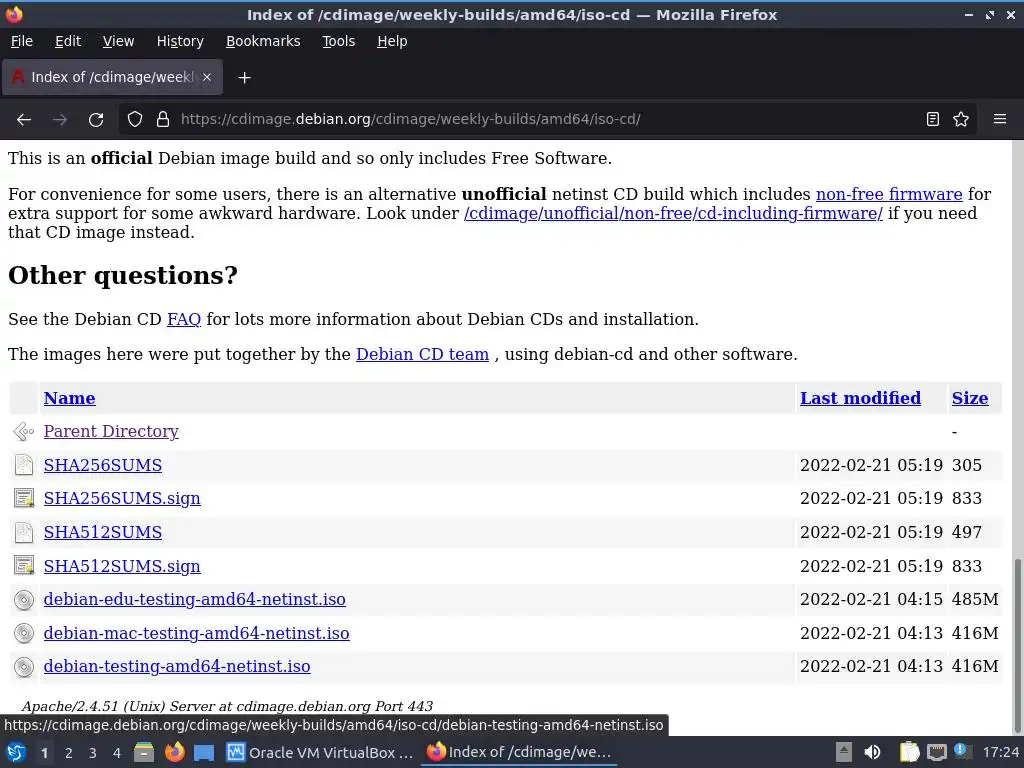Select the Index of /cdimage browser tab
This screenshot has height=768, width=1024.
(x=112, y=77)
